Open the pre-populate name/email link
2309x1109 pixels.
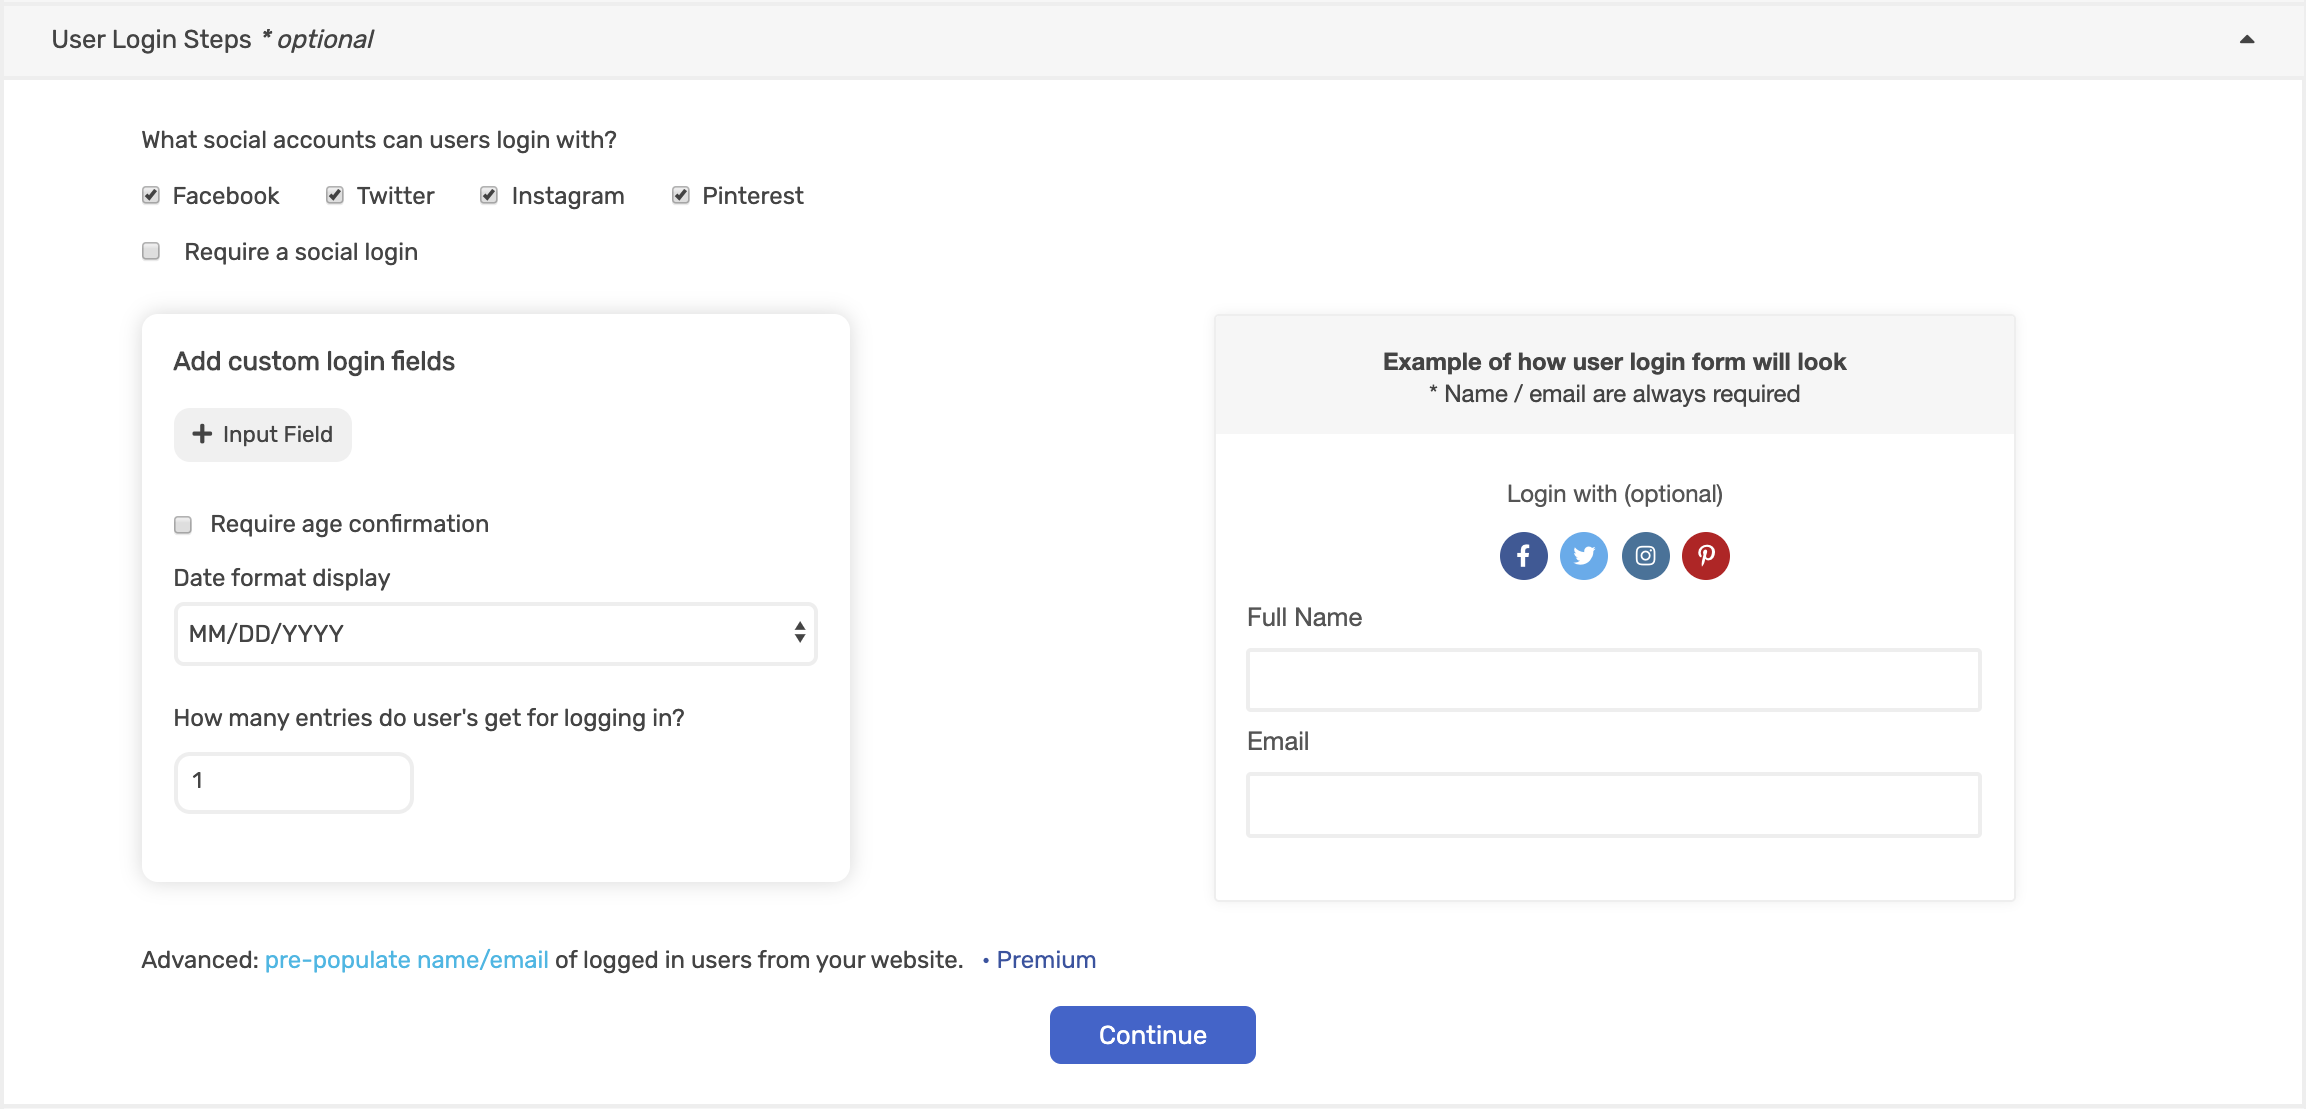point(405,959)
